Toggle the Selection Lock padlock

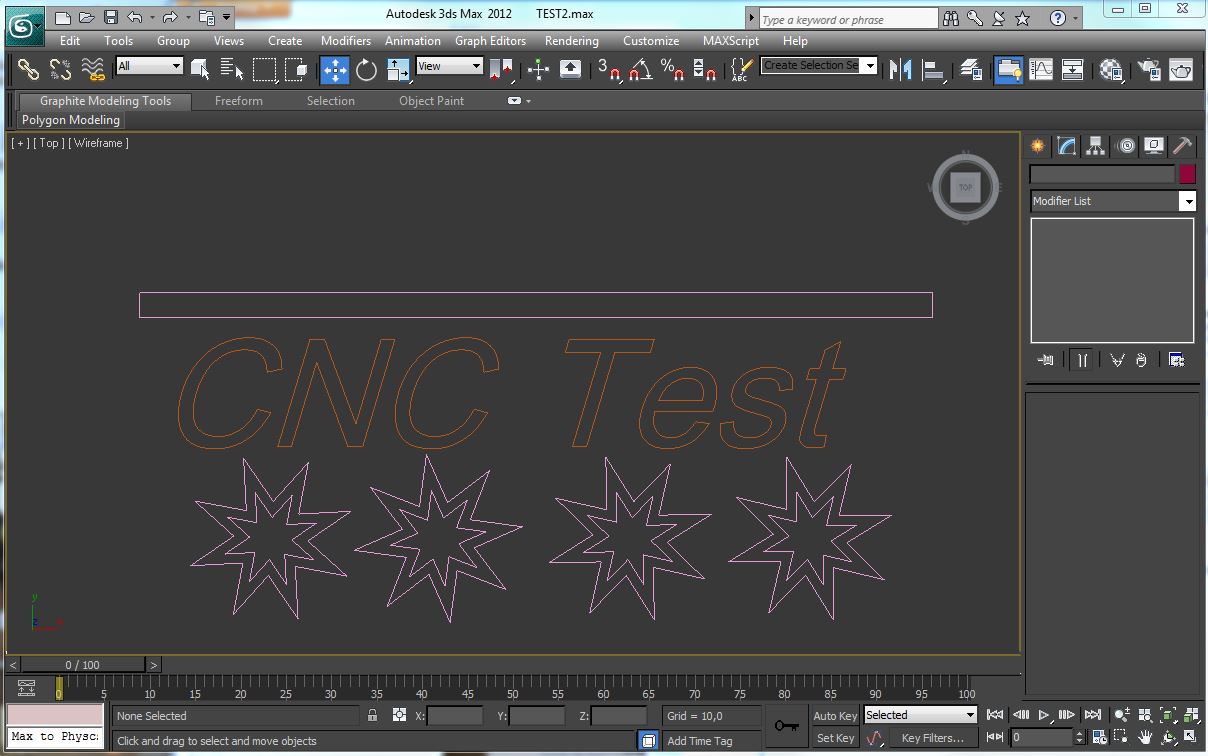point(372,715)
